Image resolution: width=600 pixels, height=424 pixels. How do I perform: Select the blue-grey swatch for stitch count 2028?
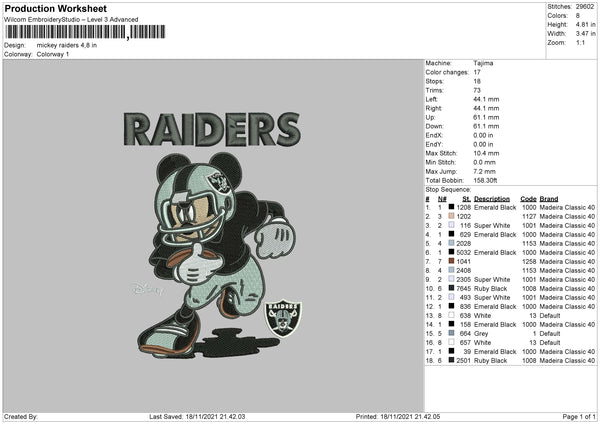click(x=451, y=243)
